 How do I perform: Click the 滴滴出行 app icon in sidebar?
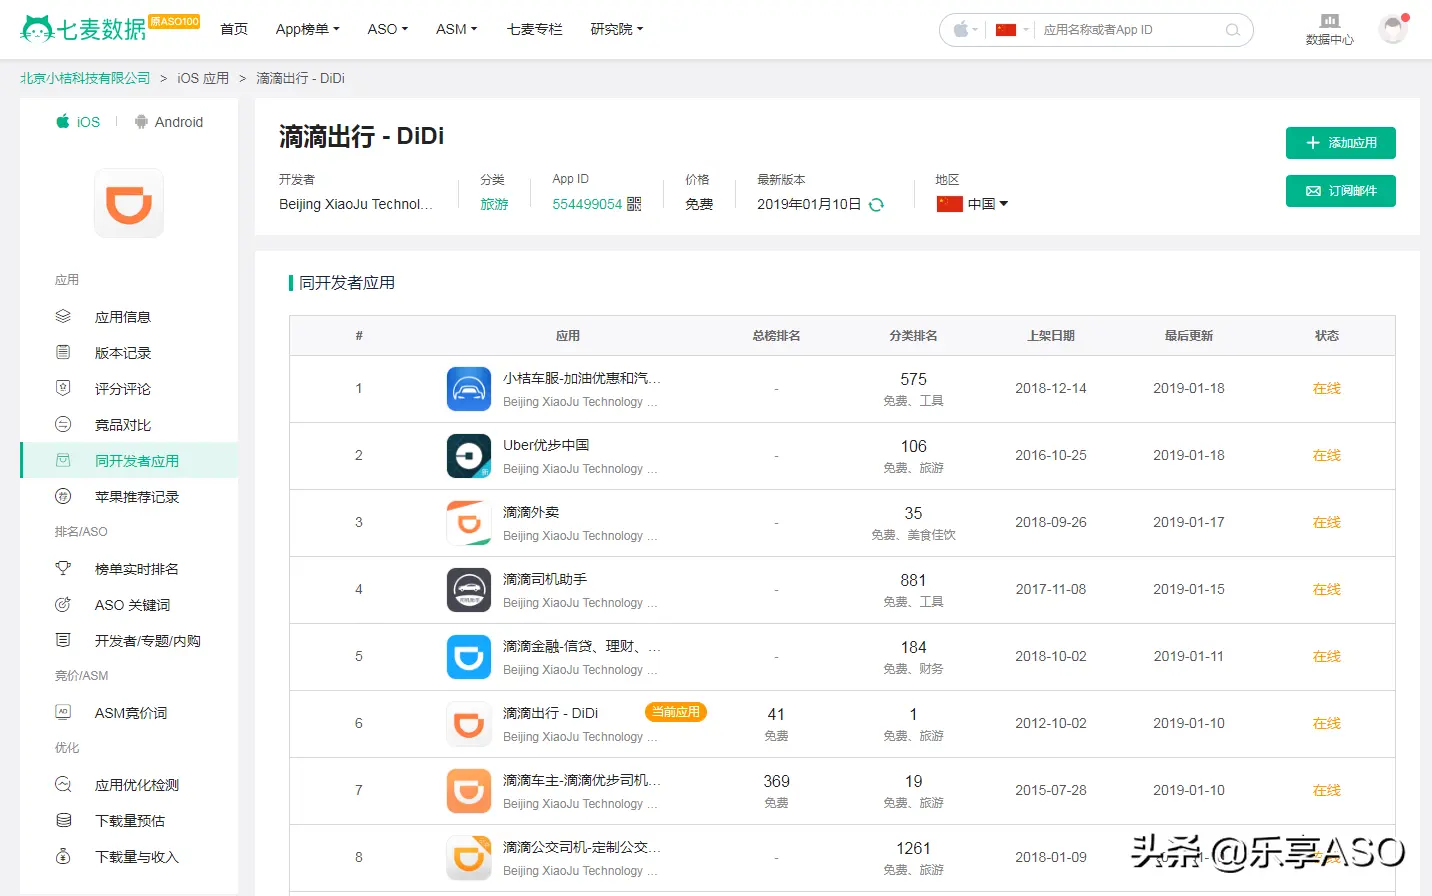tap(129, 203)
